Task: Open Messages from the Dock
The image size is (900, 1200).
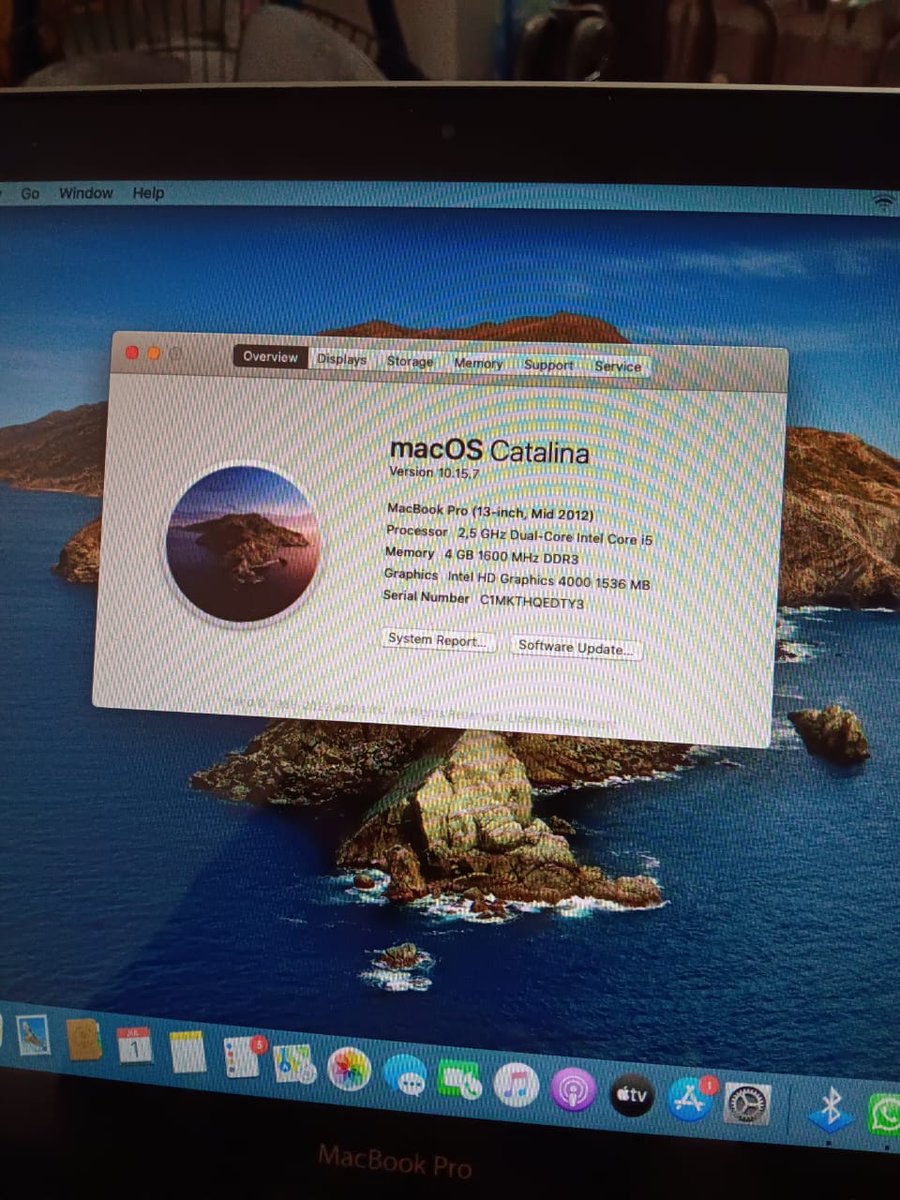Action: tap(405, 1075)
